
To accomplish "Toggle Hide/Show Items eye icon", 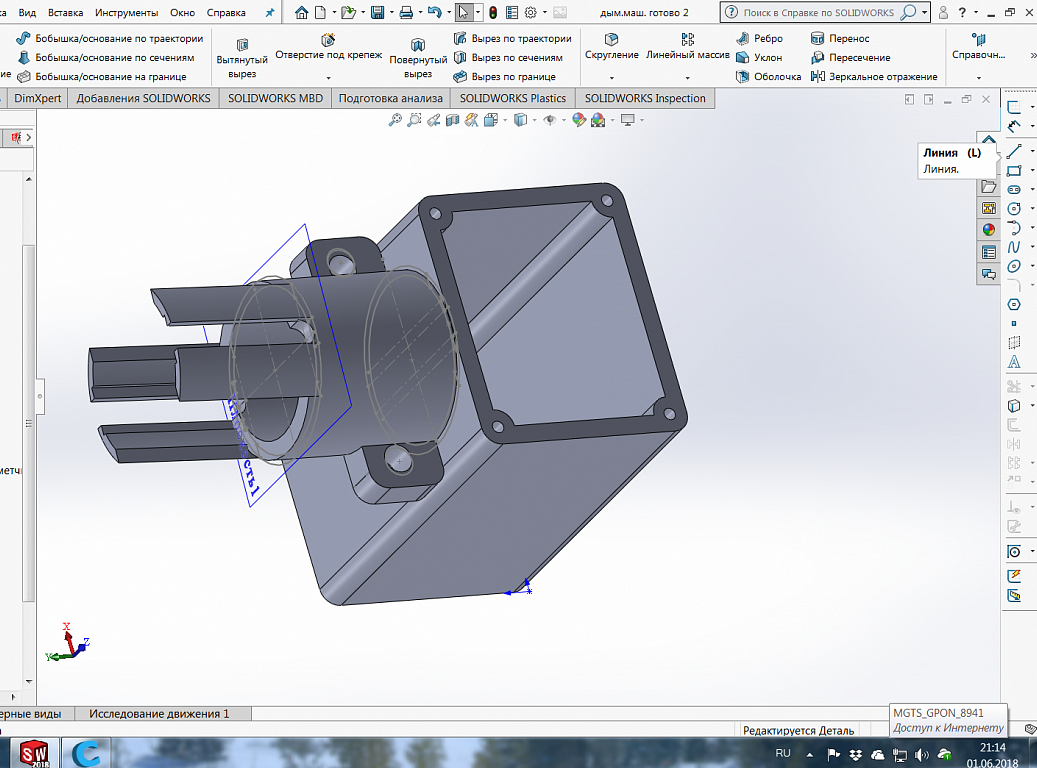I will tap(550, 120).
